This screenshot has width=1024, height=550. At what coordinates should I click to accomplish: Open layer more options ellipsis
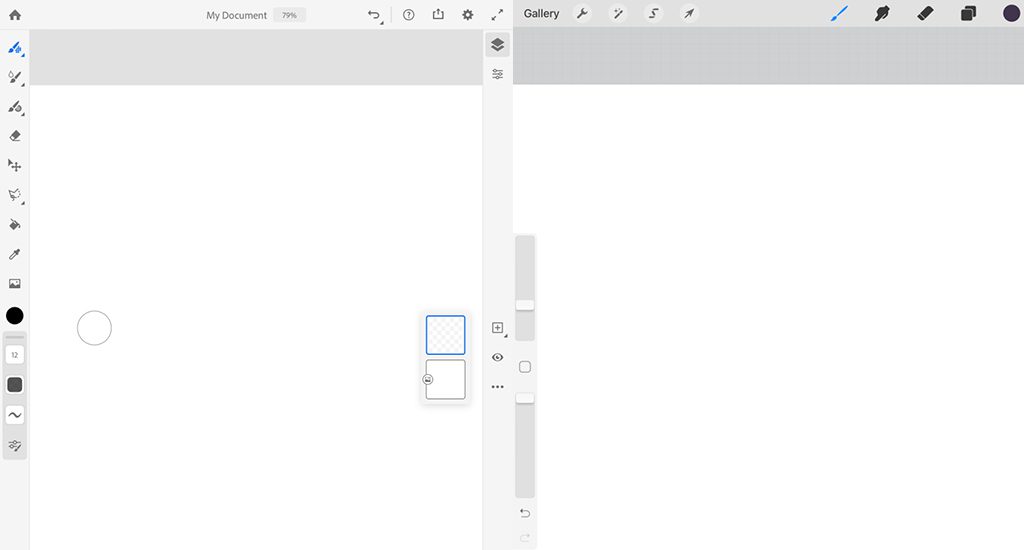(x=498, y=387)
